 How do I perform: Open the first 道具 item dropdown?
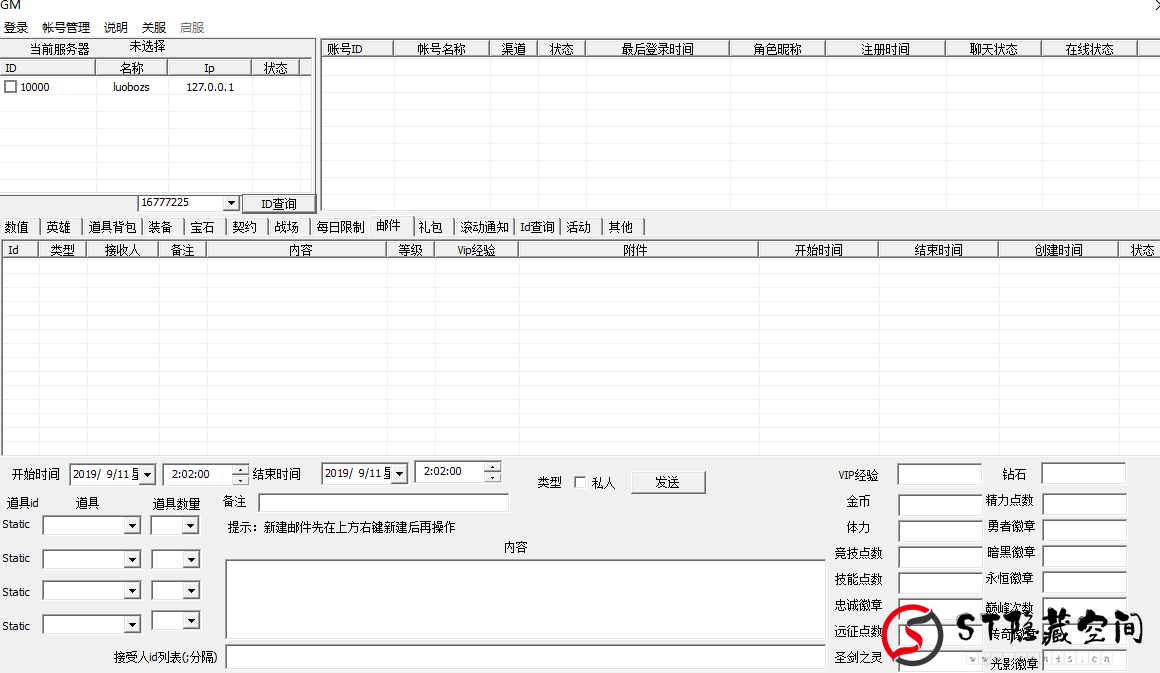pos(133,524)
